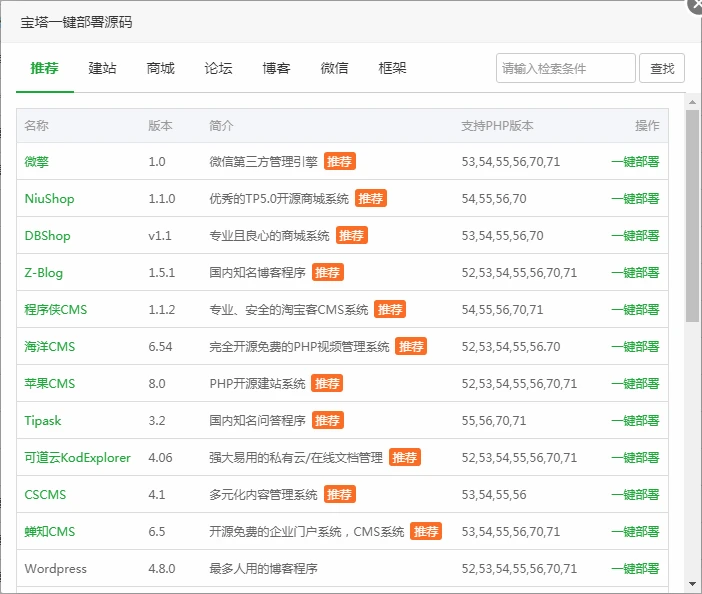Click 一键部署 in the Z-Blog row
This screenshot has height=594, width=702.
(x=635, y=272)
